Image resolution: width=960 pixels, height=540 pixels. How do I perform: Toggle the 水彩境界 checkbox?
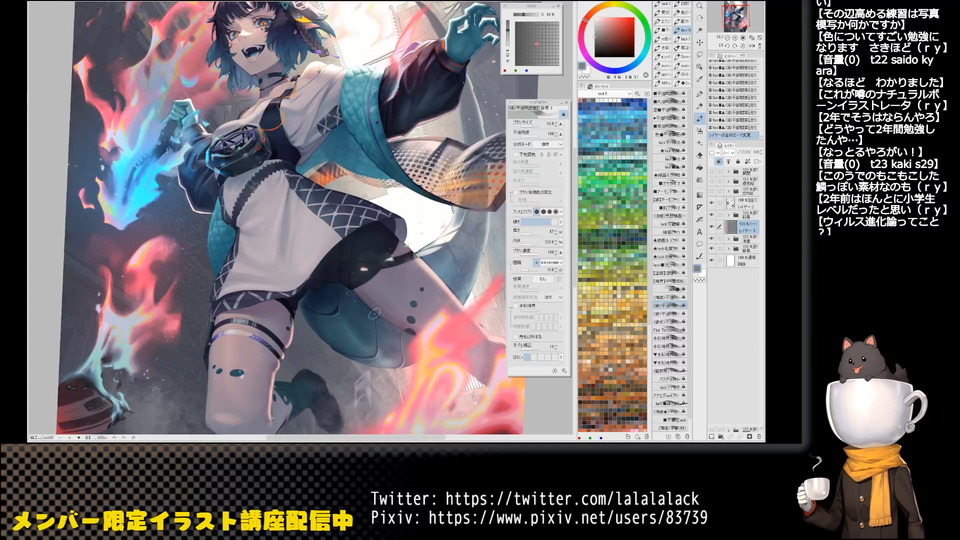point(516,306)
